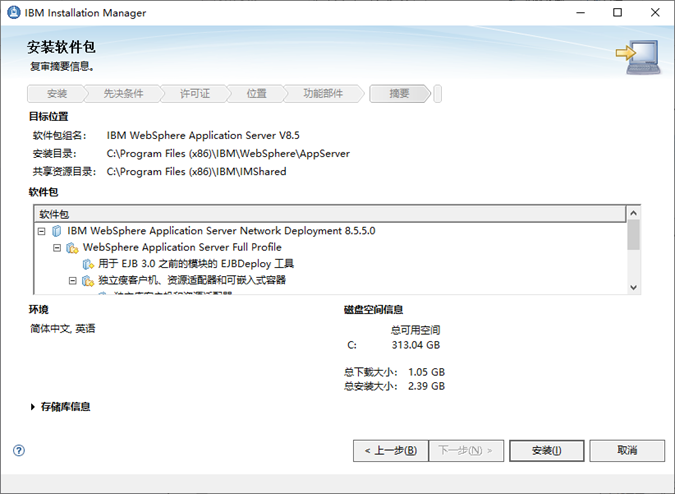Click the EJBDeploy tool feature icon
The height and width of the screenshot is (494, 675).
point(88,264)
